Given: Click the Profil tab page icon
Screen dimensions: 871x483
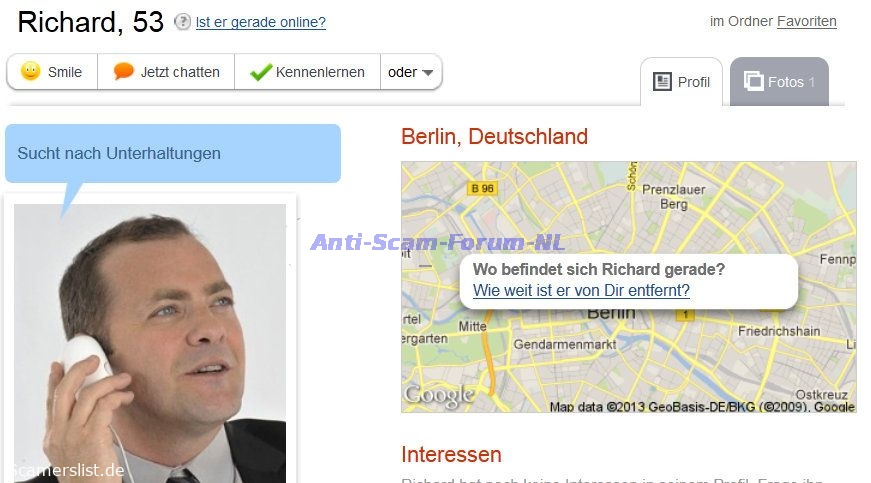Looking at the screenshot, I should [x=662, y=82].
